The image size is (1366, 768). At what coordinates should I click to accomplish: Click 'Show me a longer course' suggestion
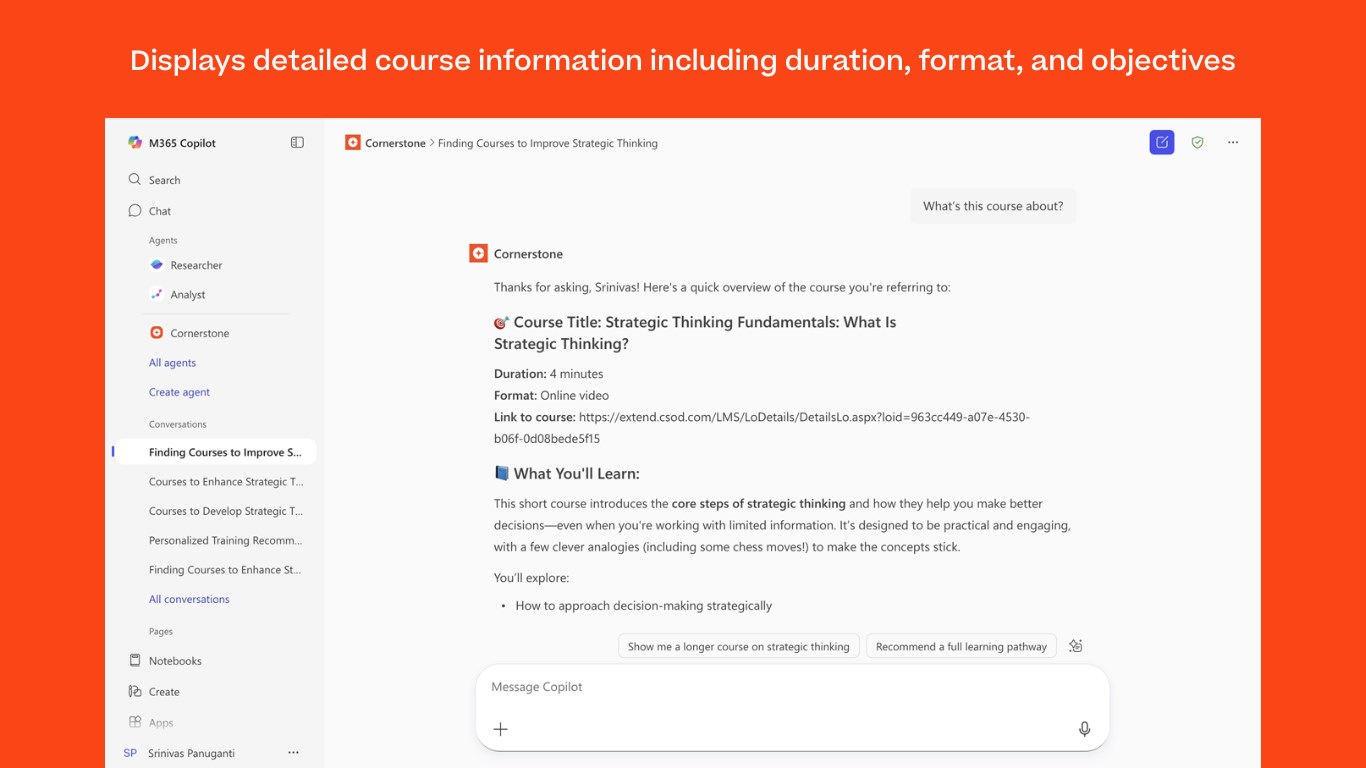[x=739, y=647]
